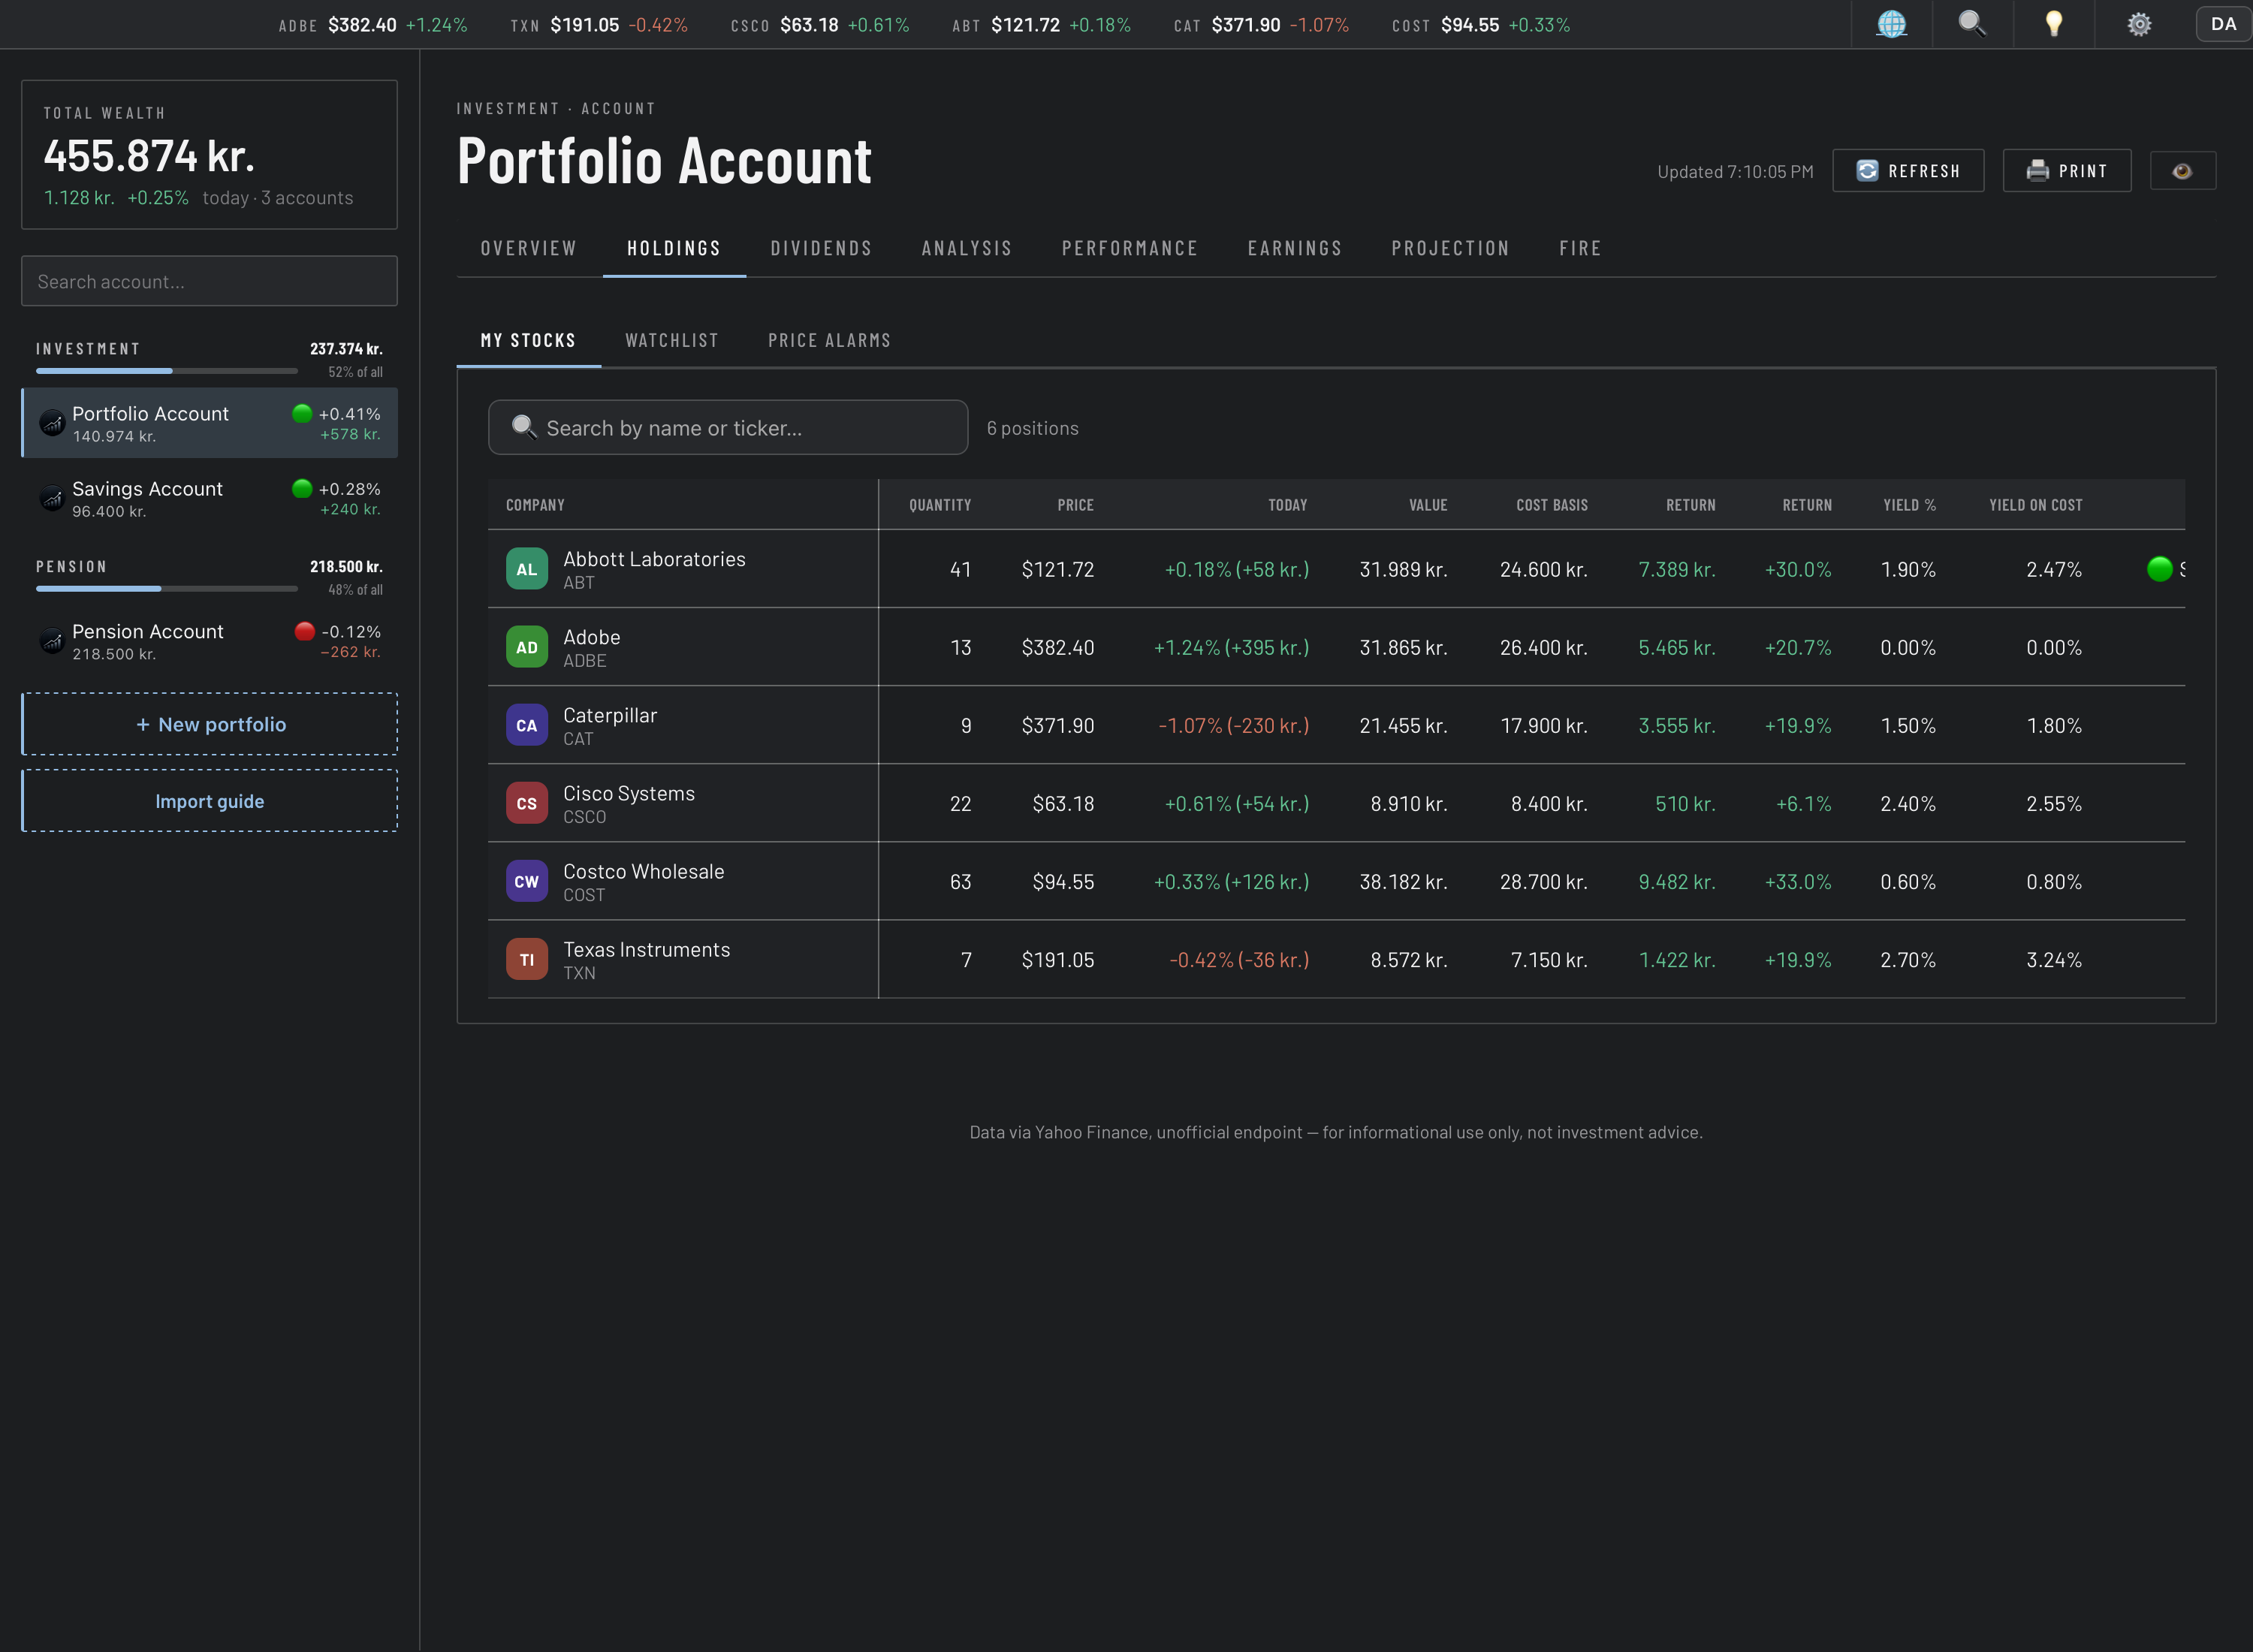Click the DA language button
Viewport: 2253px width, 1652px height.
(x=2222, y=24)
